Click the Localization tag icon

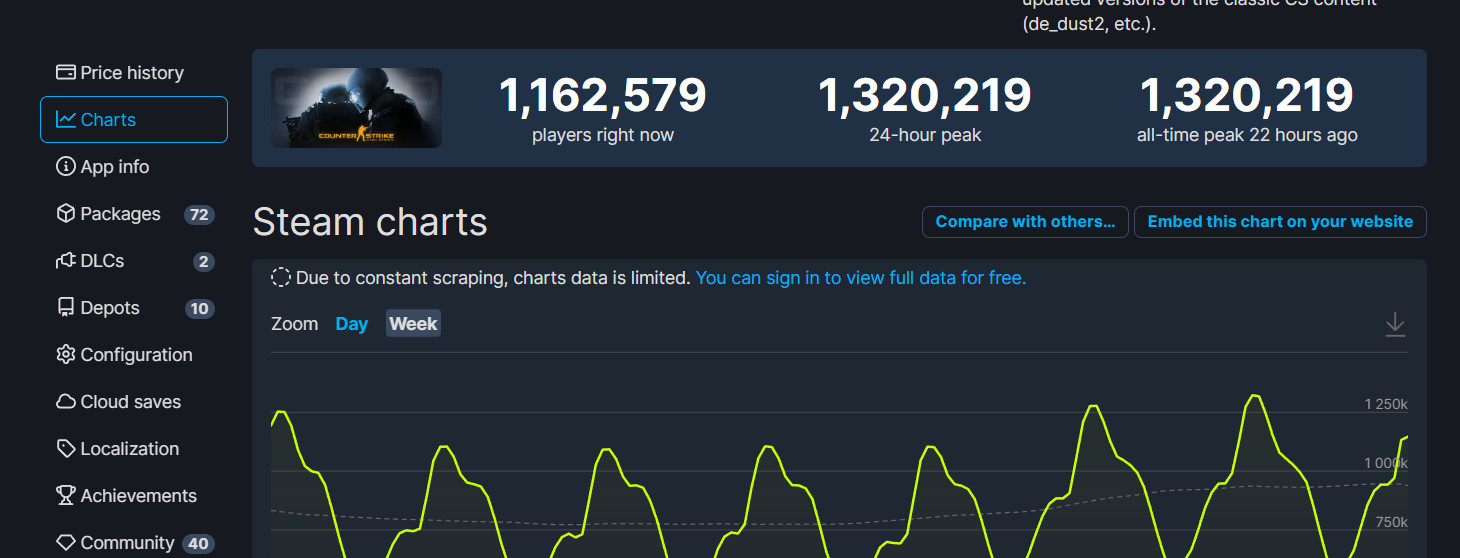pyautogui.click(x=66, y=449)
